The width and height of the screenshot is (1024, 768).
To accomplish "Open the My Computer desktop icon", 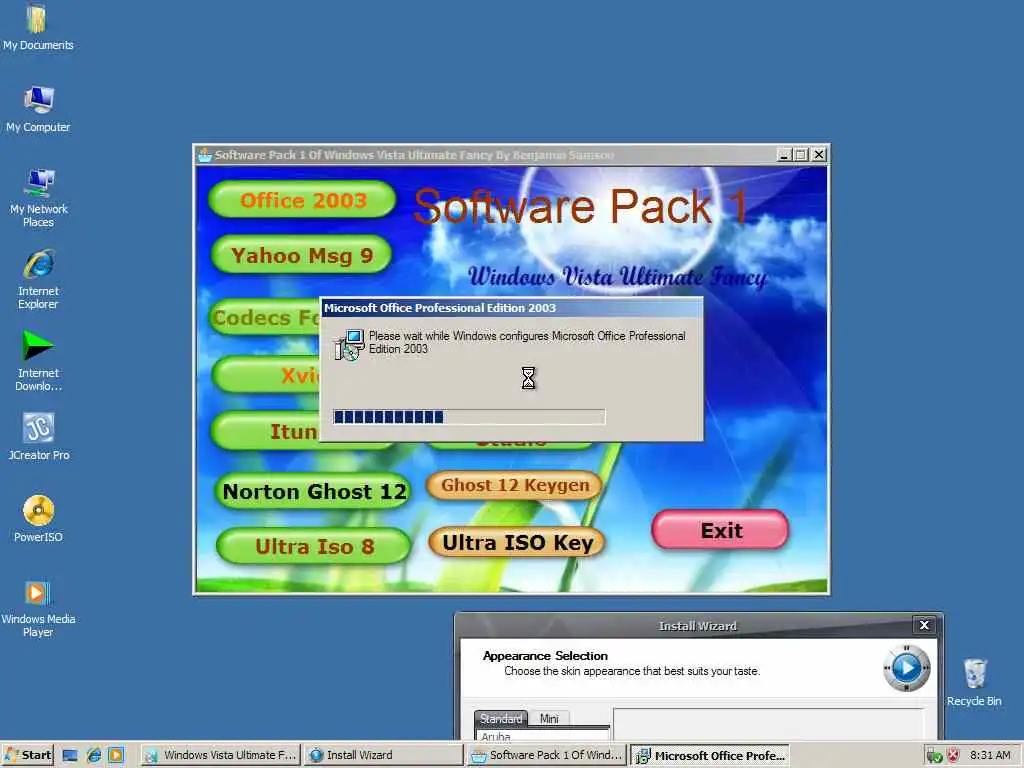I will 38,108.
